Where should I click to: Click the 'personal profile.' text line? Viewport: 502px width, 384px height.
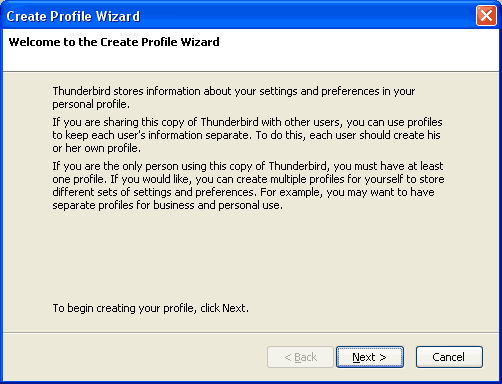(91, 104)
